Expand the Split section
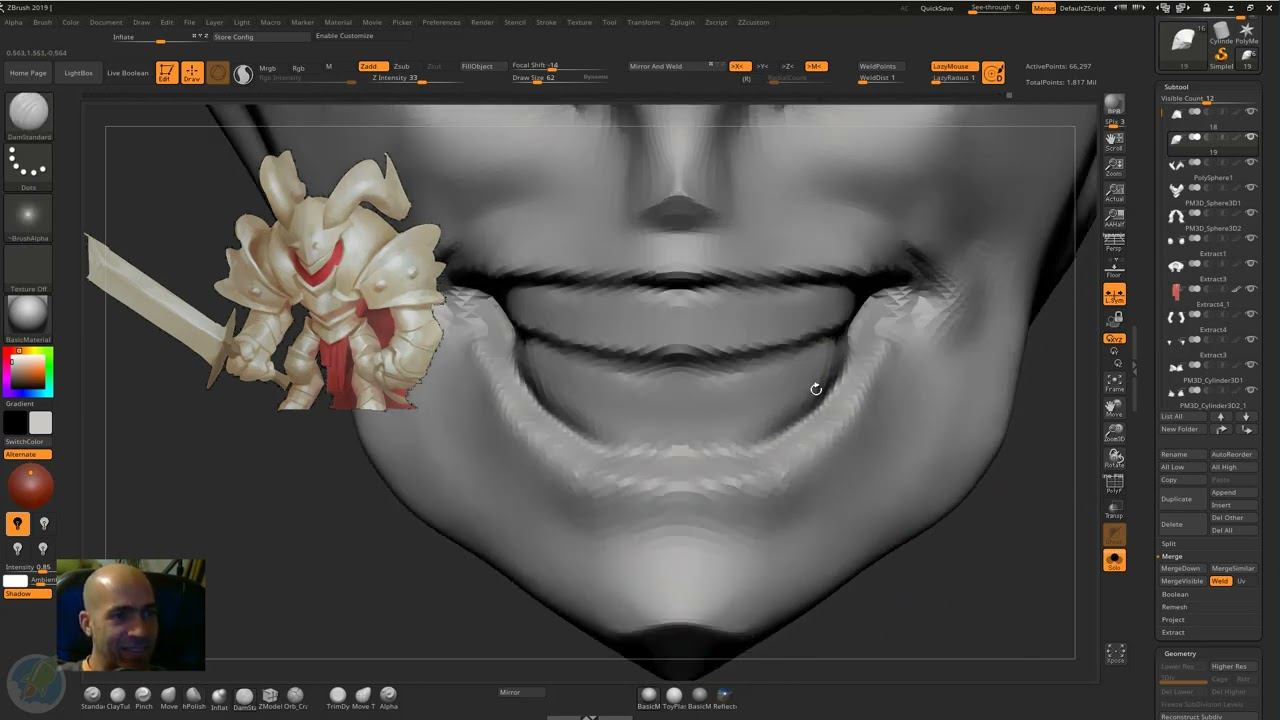Image resolution: width=1280 pixels, height=720 pixels. 1169,544
